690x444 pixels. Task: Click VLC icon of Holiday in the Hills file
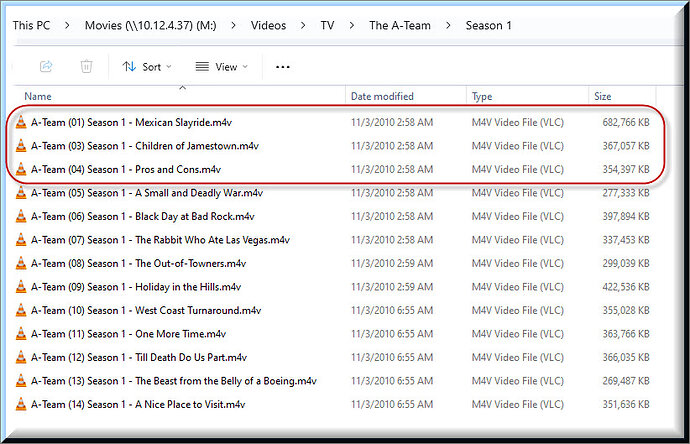click(21, 287)
